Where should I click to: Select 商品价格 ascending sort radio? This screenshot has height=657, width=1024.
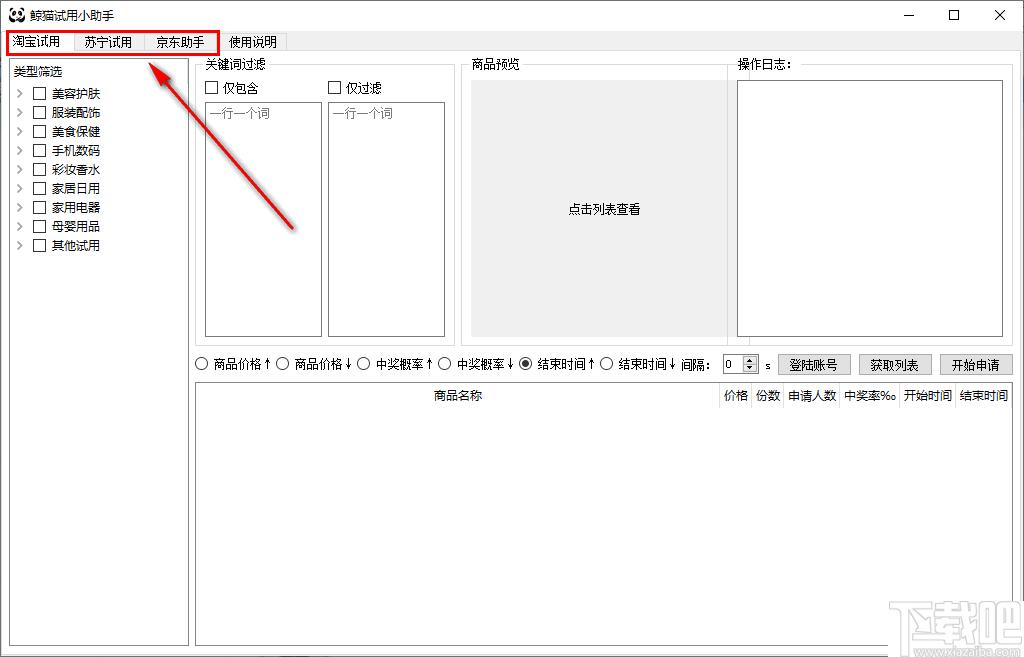[201, 364]
